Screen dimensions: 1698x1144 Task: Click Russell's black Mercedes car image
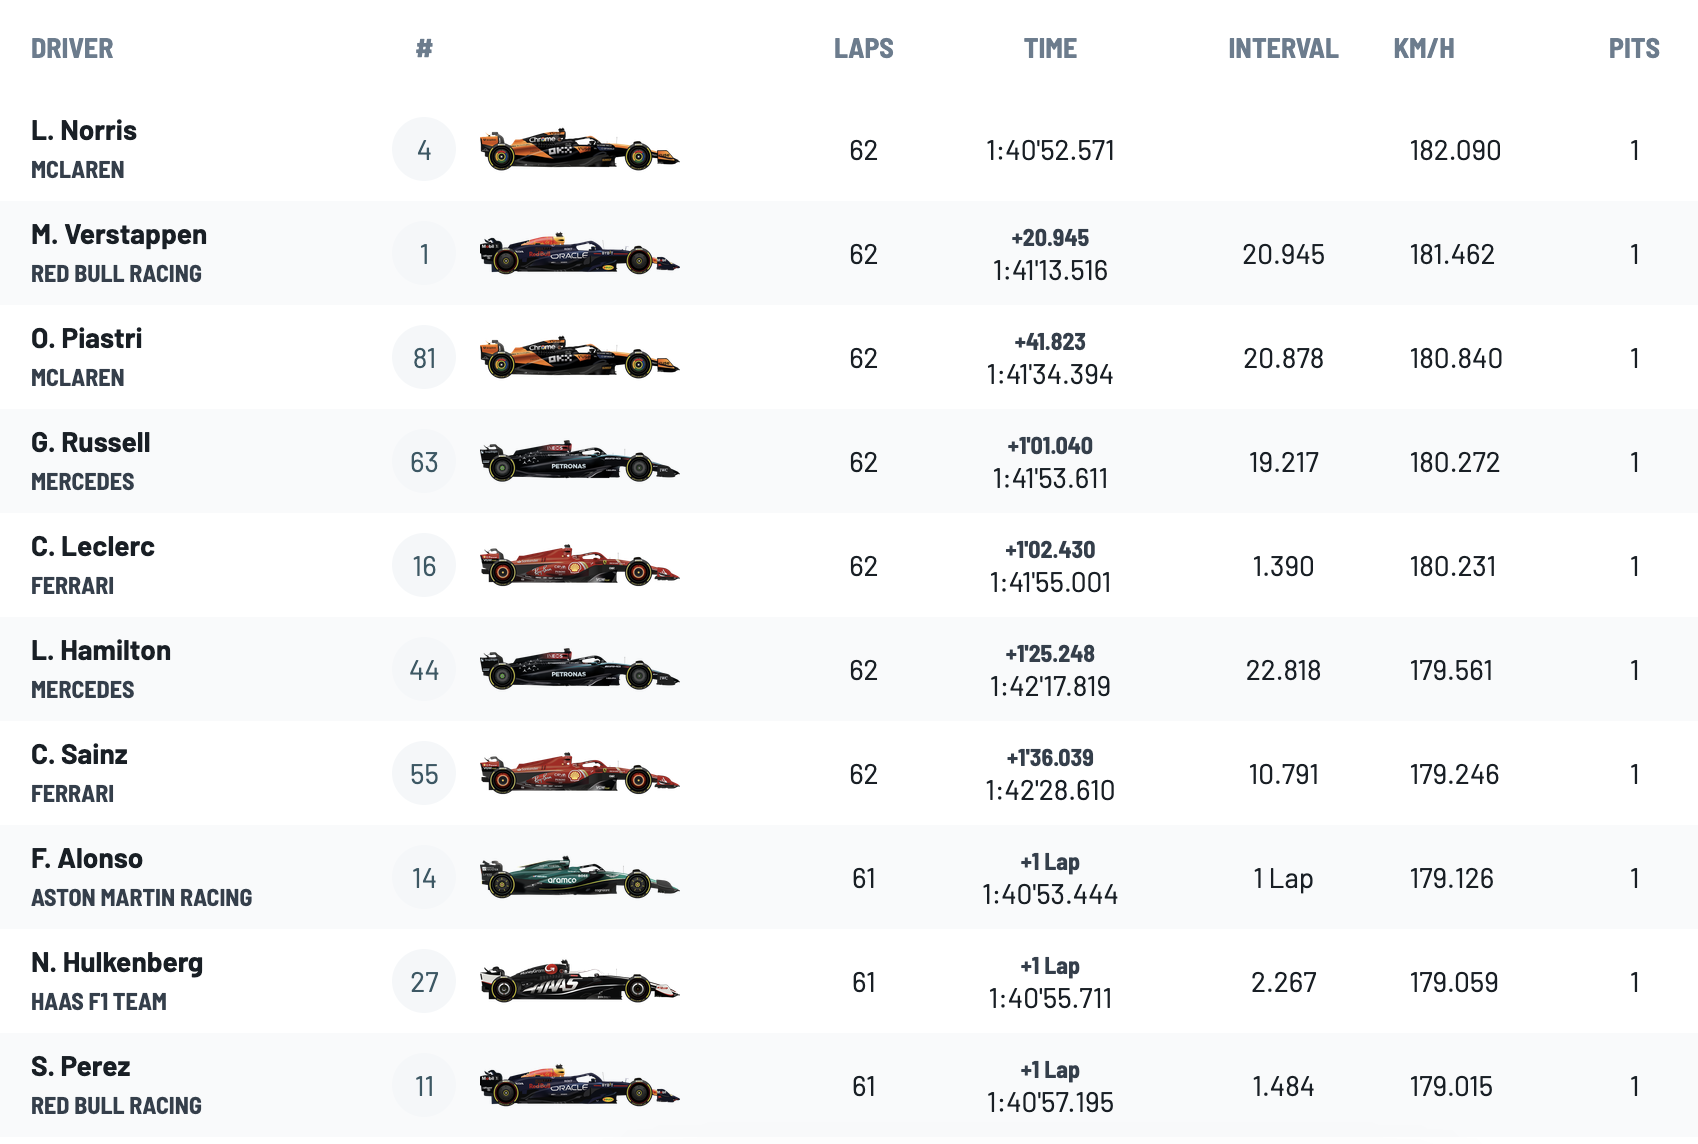pyautogui.click(x=579, y=463)
